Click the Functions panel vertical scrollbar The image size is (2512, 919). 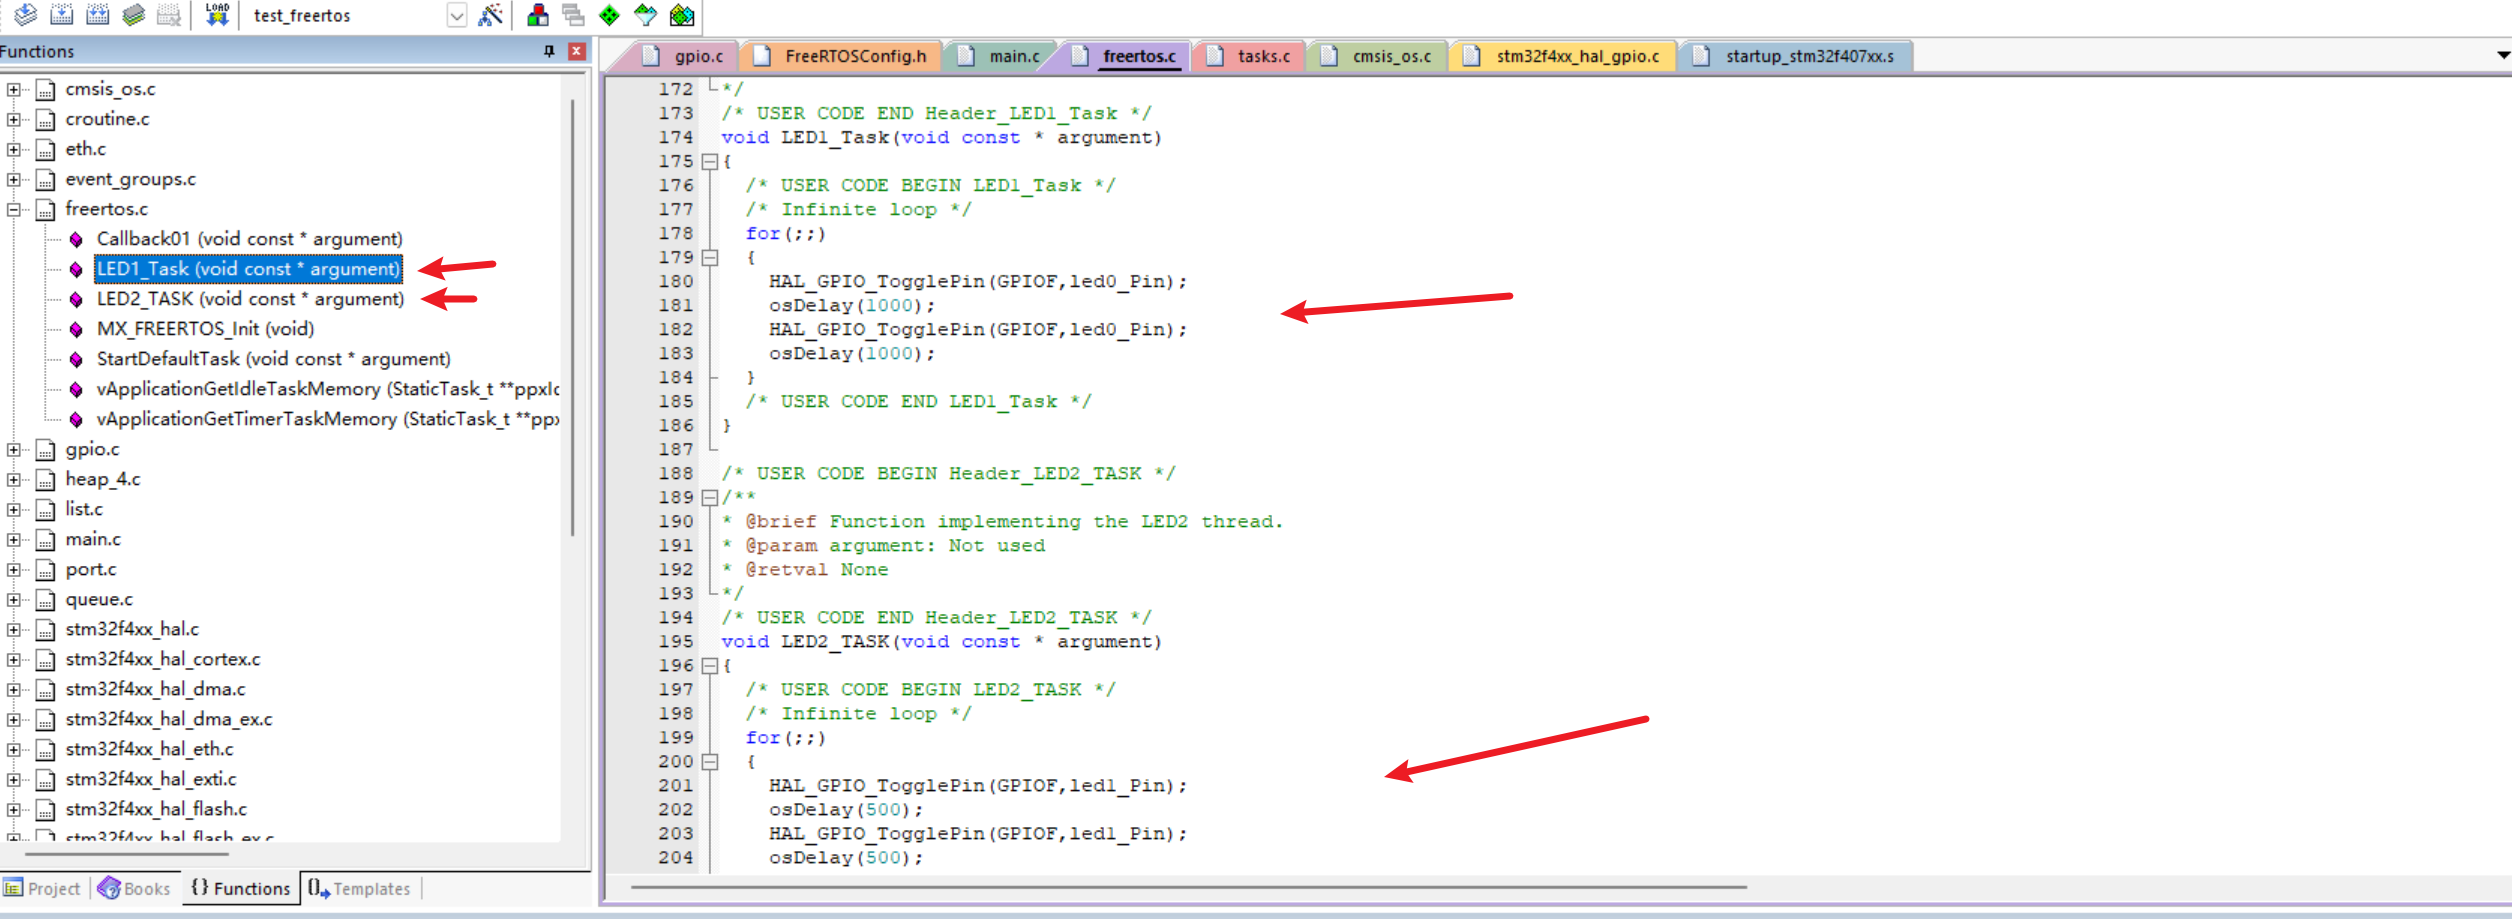coord(573,318)
